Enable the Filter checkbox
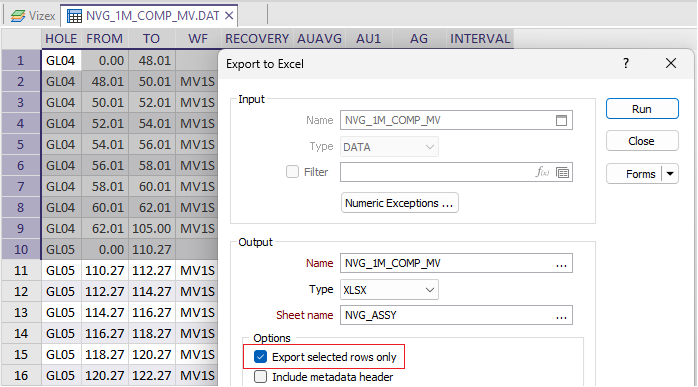Screen dimensions: 698x387 (x=292, y=172)
